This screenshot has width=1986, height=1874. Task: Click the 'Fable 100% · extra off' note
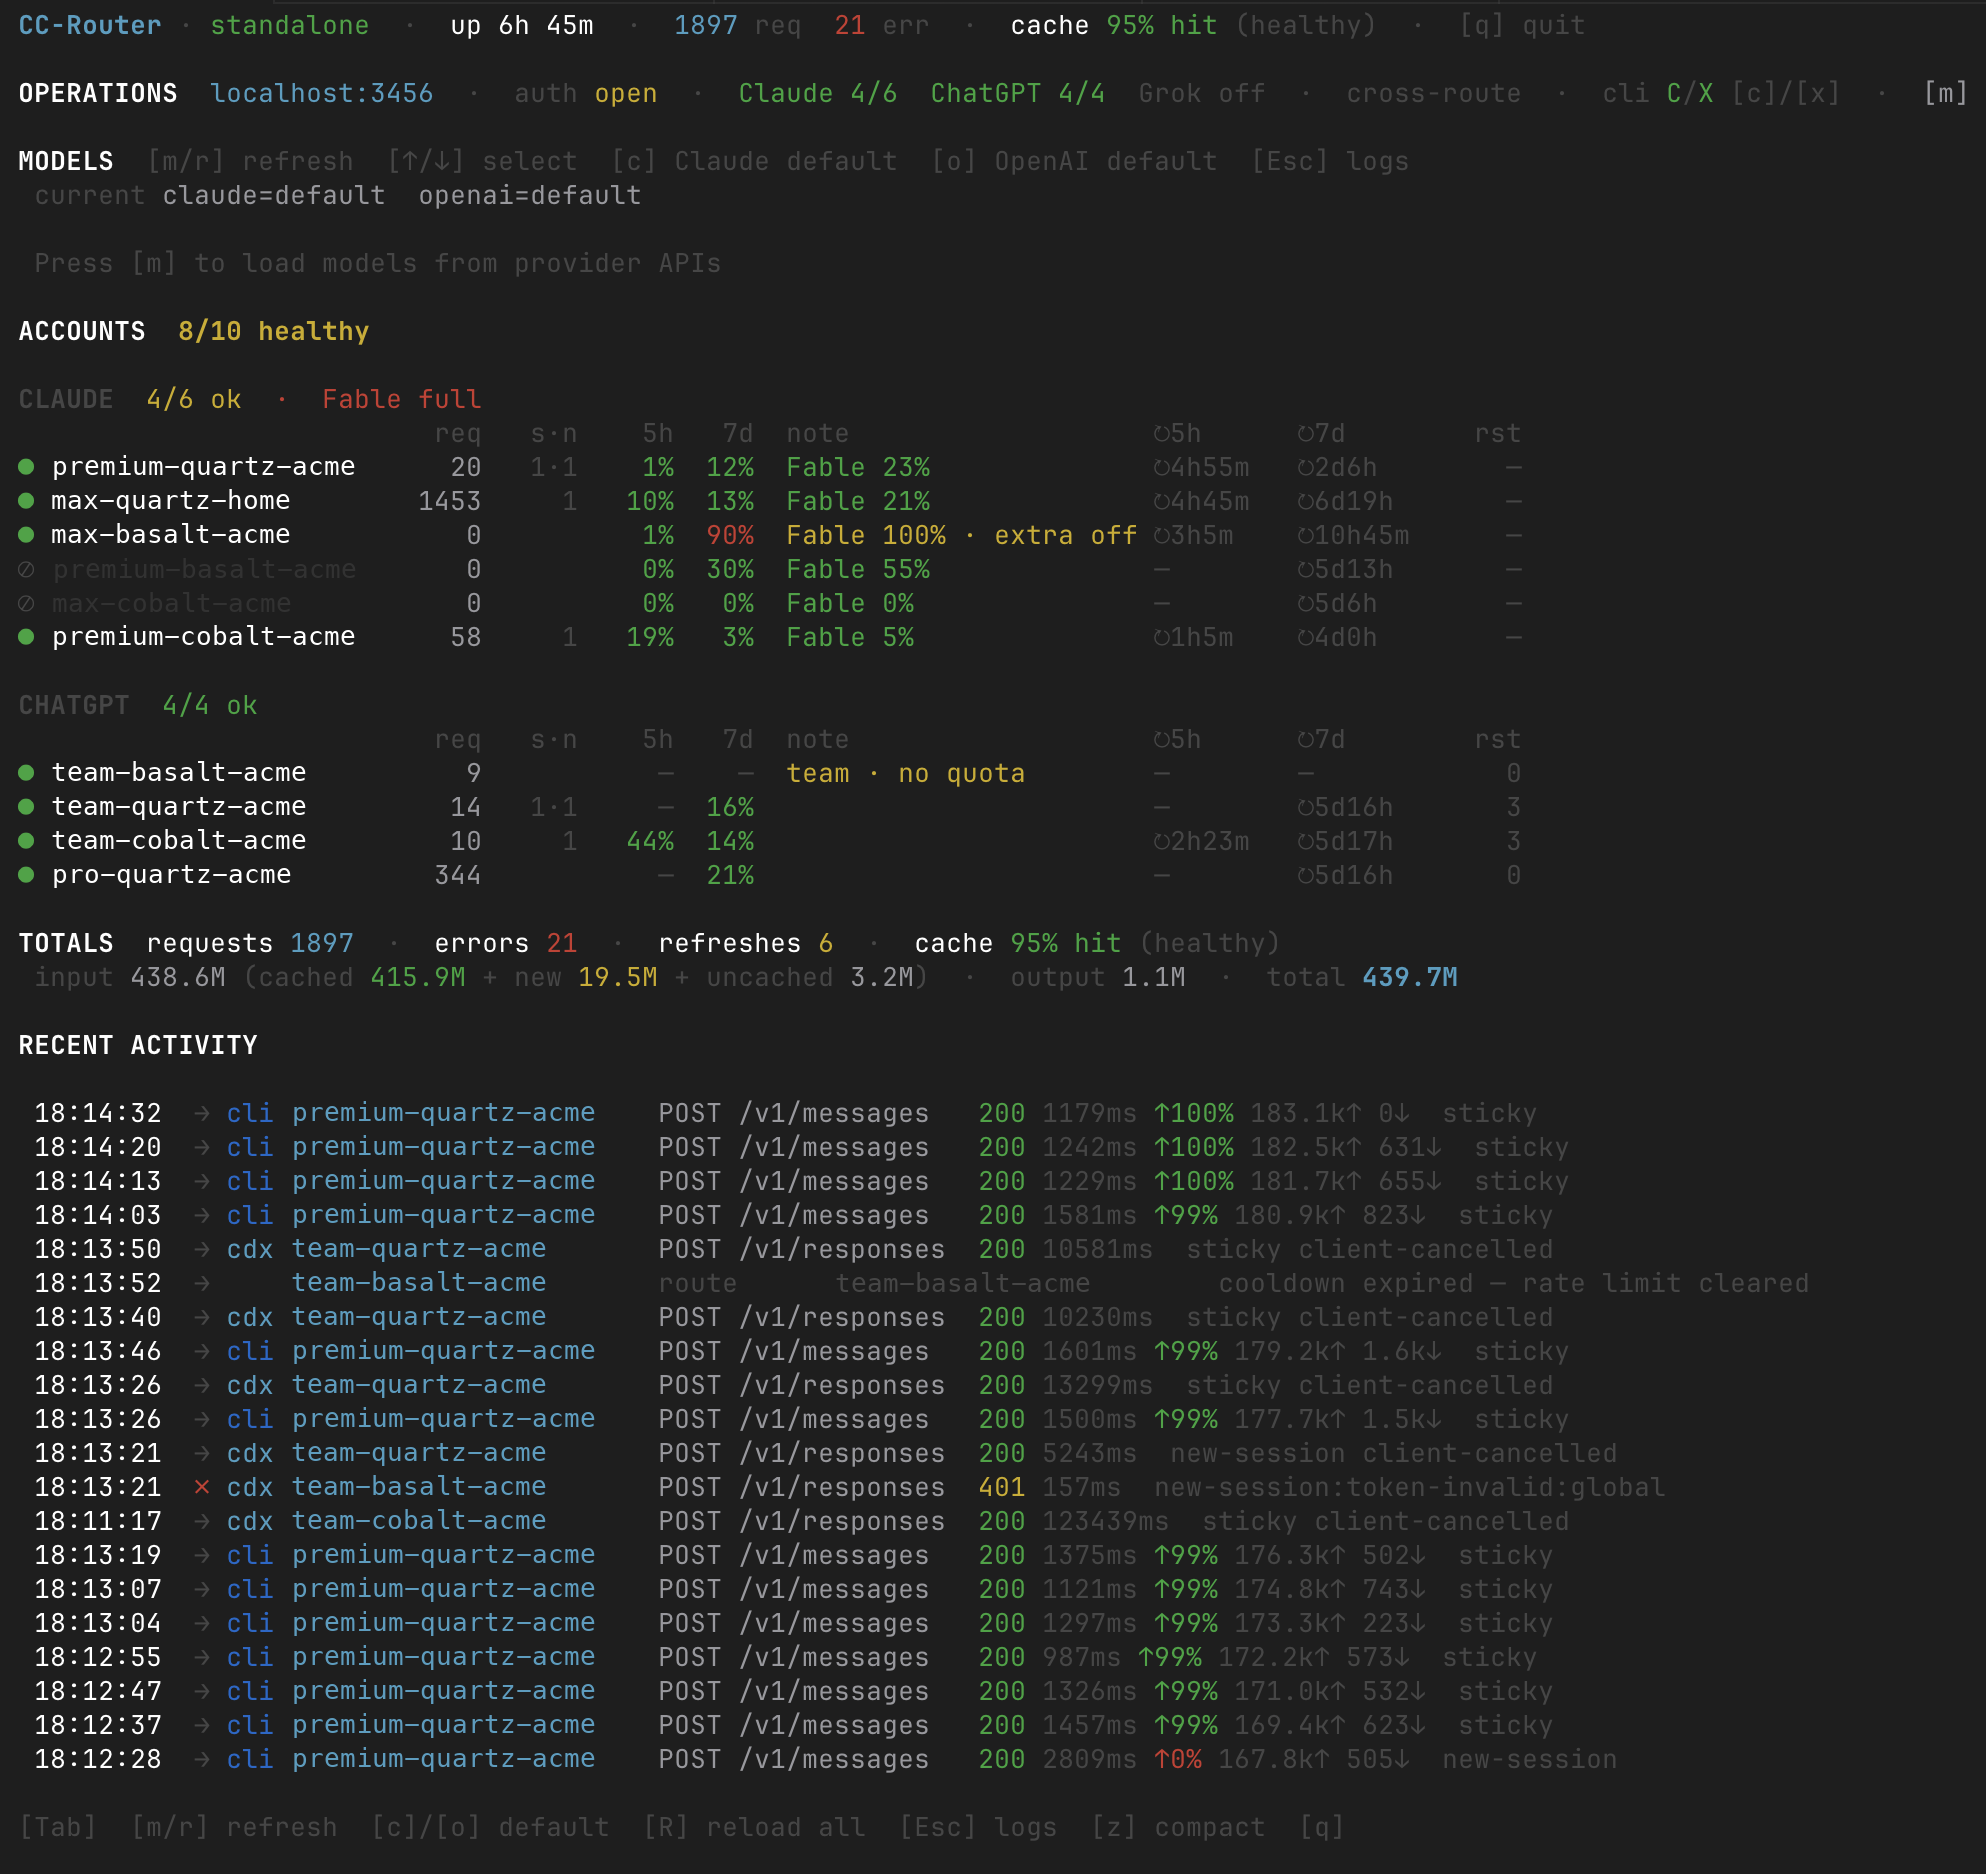pyautogui.click(x=962, y=535)
